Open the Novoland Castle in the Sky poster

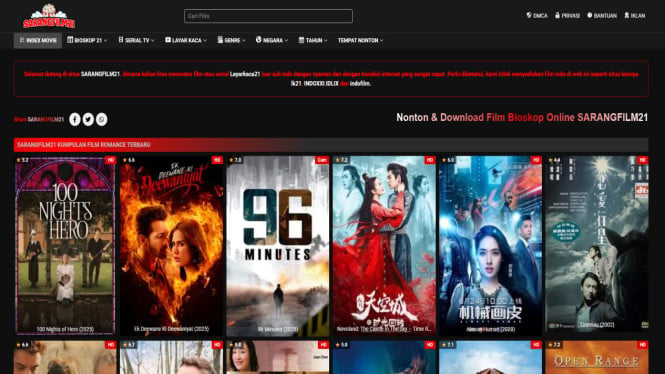(x=384, y=246)
